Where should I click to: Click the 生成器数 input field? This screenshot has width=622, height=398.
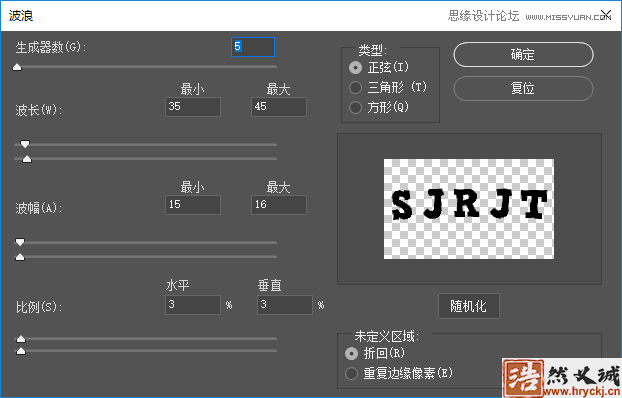253,47
